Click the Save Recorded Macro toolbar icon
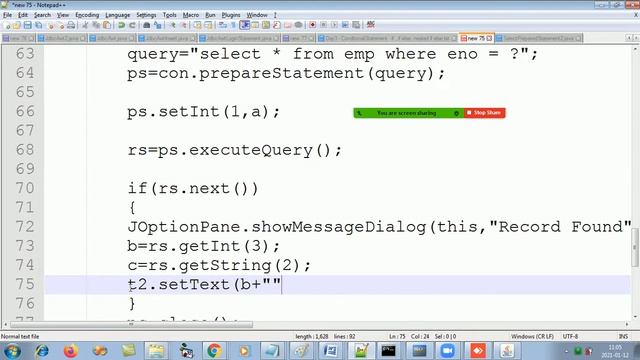 356,25
